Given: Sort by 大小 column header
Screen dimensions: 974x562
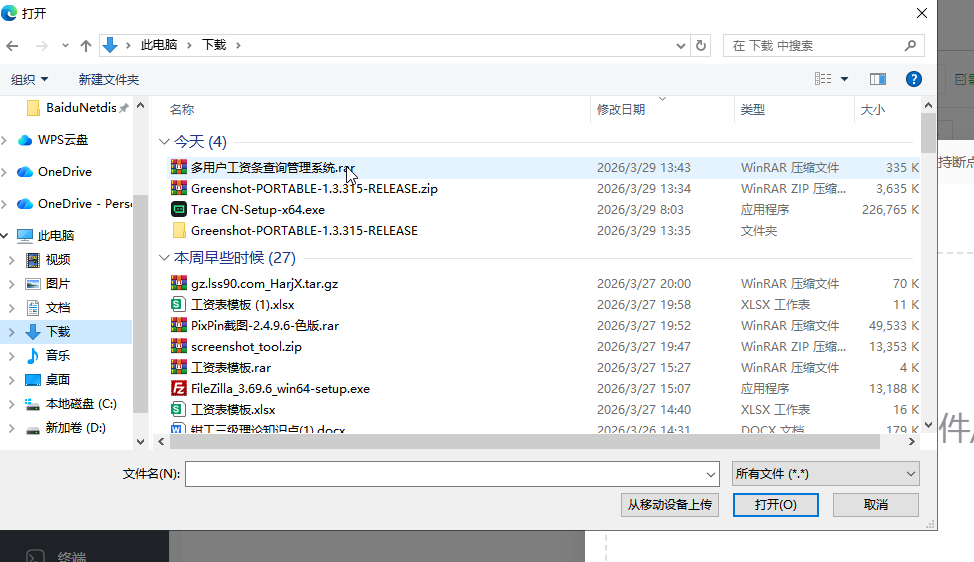Looking at the screenshot, I should coord(872,110).
